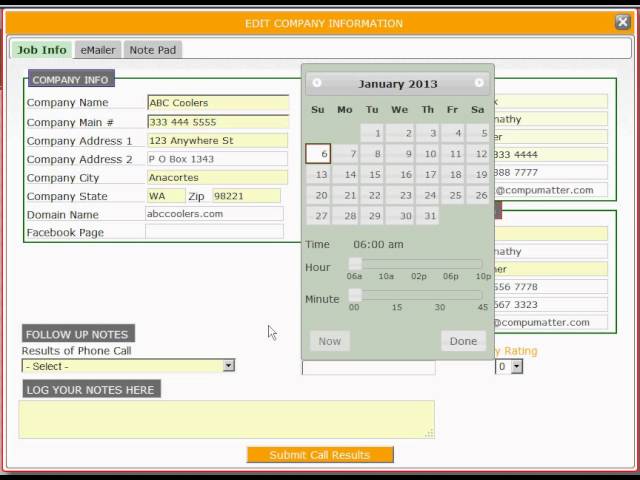Screen dimensions: 640x480
Task: Select January 4 in calendar
Action: (453, 133)
